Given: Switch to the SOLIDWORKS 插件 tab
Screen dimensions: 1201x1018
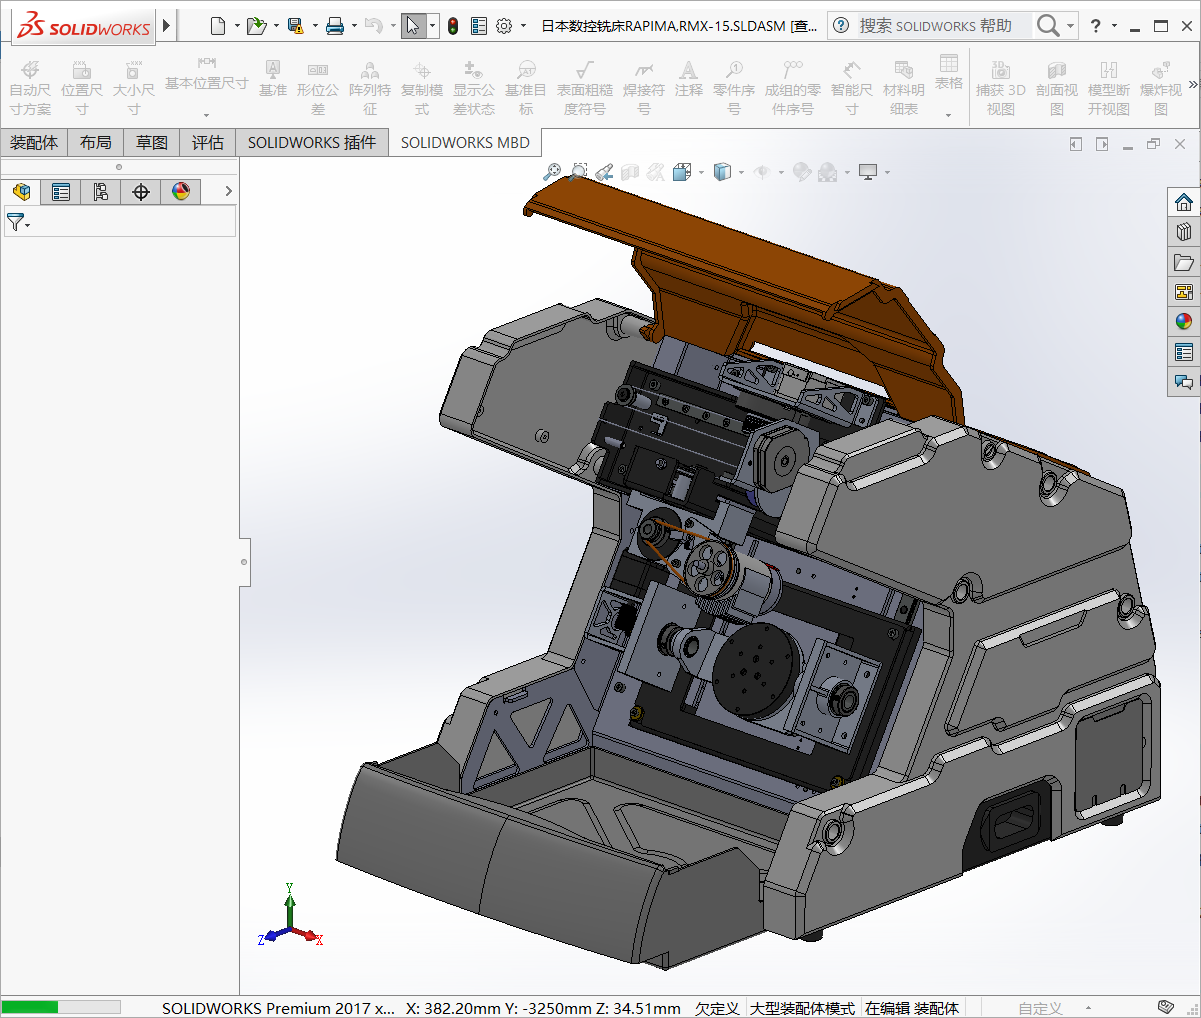Looking at the screenshot, I should 312,143.
